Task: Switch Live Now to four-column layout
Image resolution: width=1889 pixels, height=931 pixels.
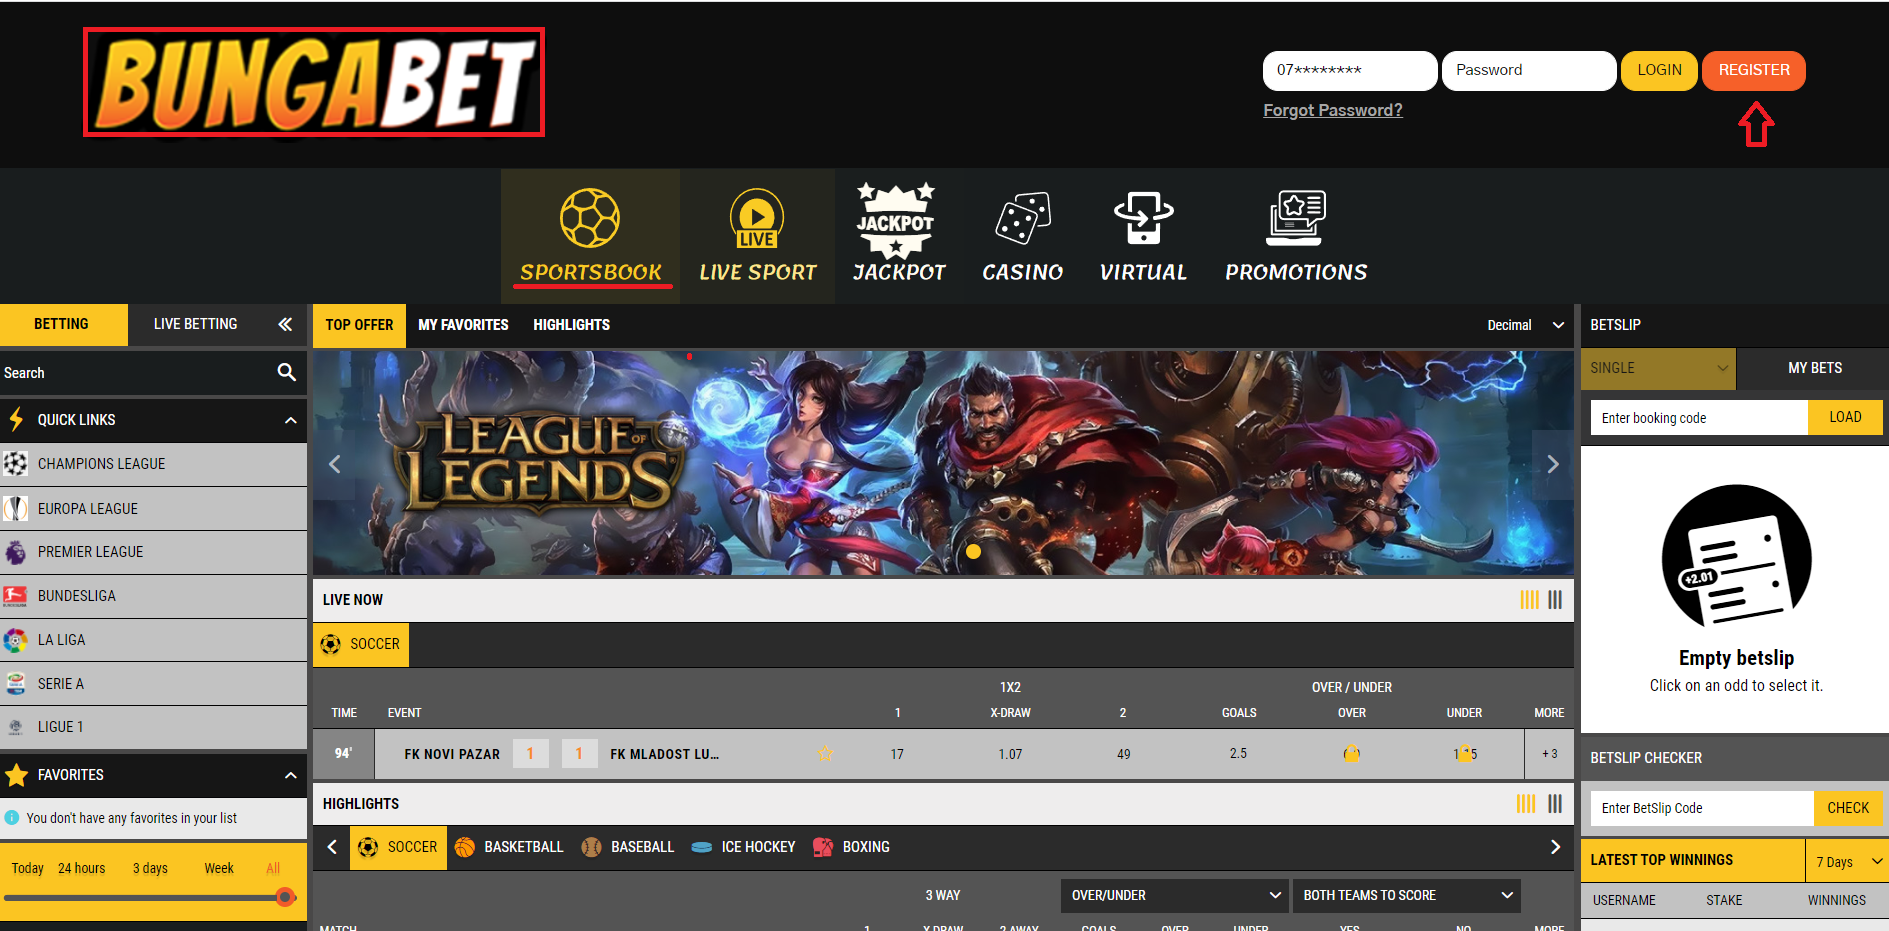Action: coord(1530,600)
